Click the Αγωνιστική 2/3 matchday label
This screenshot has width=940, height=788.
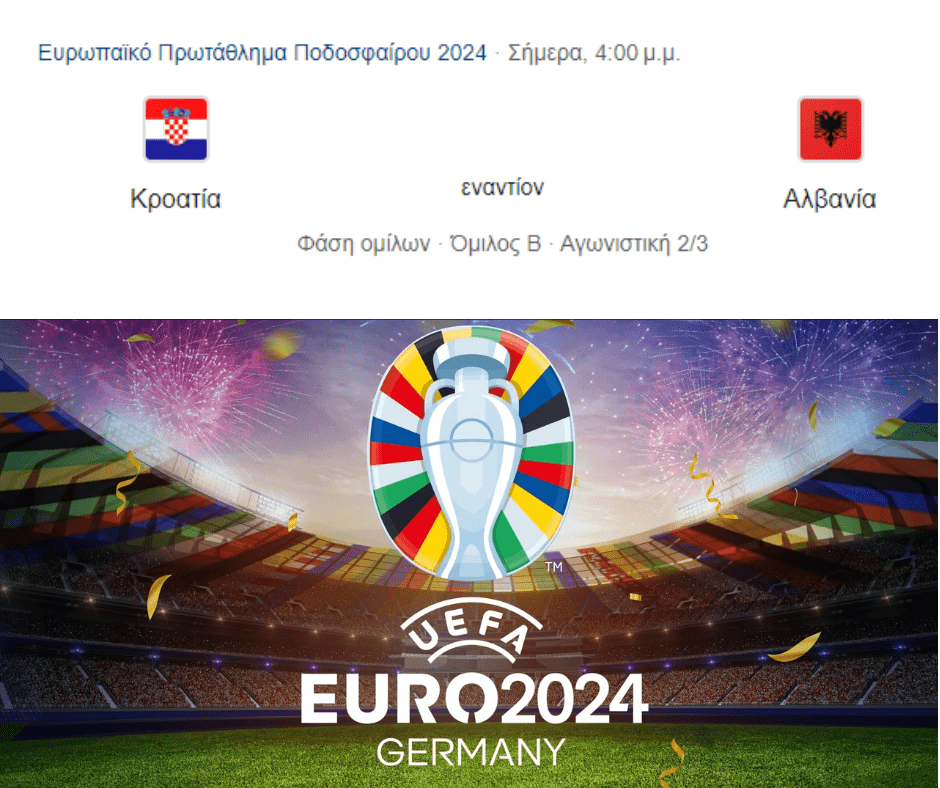tap(634, 244)
